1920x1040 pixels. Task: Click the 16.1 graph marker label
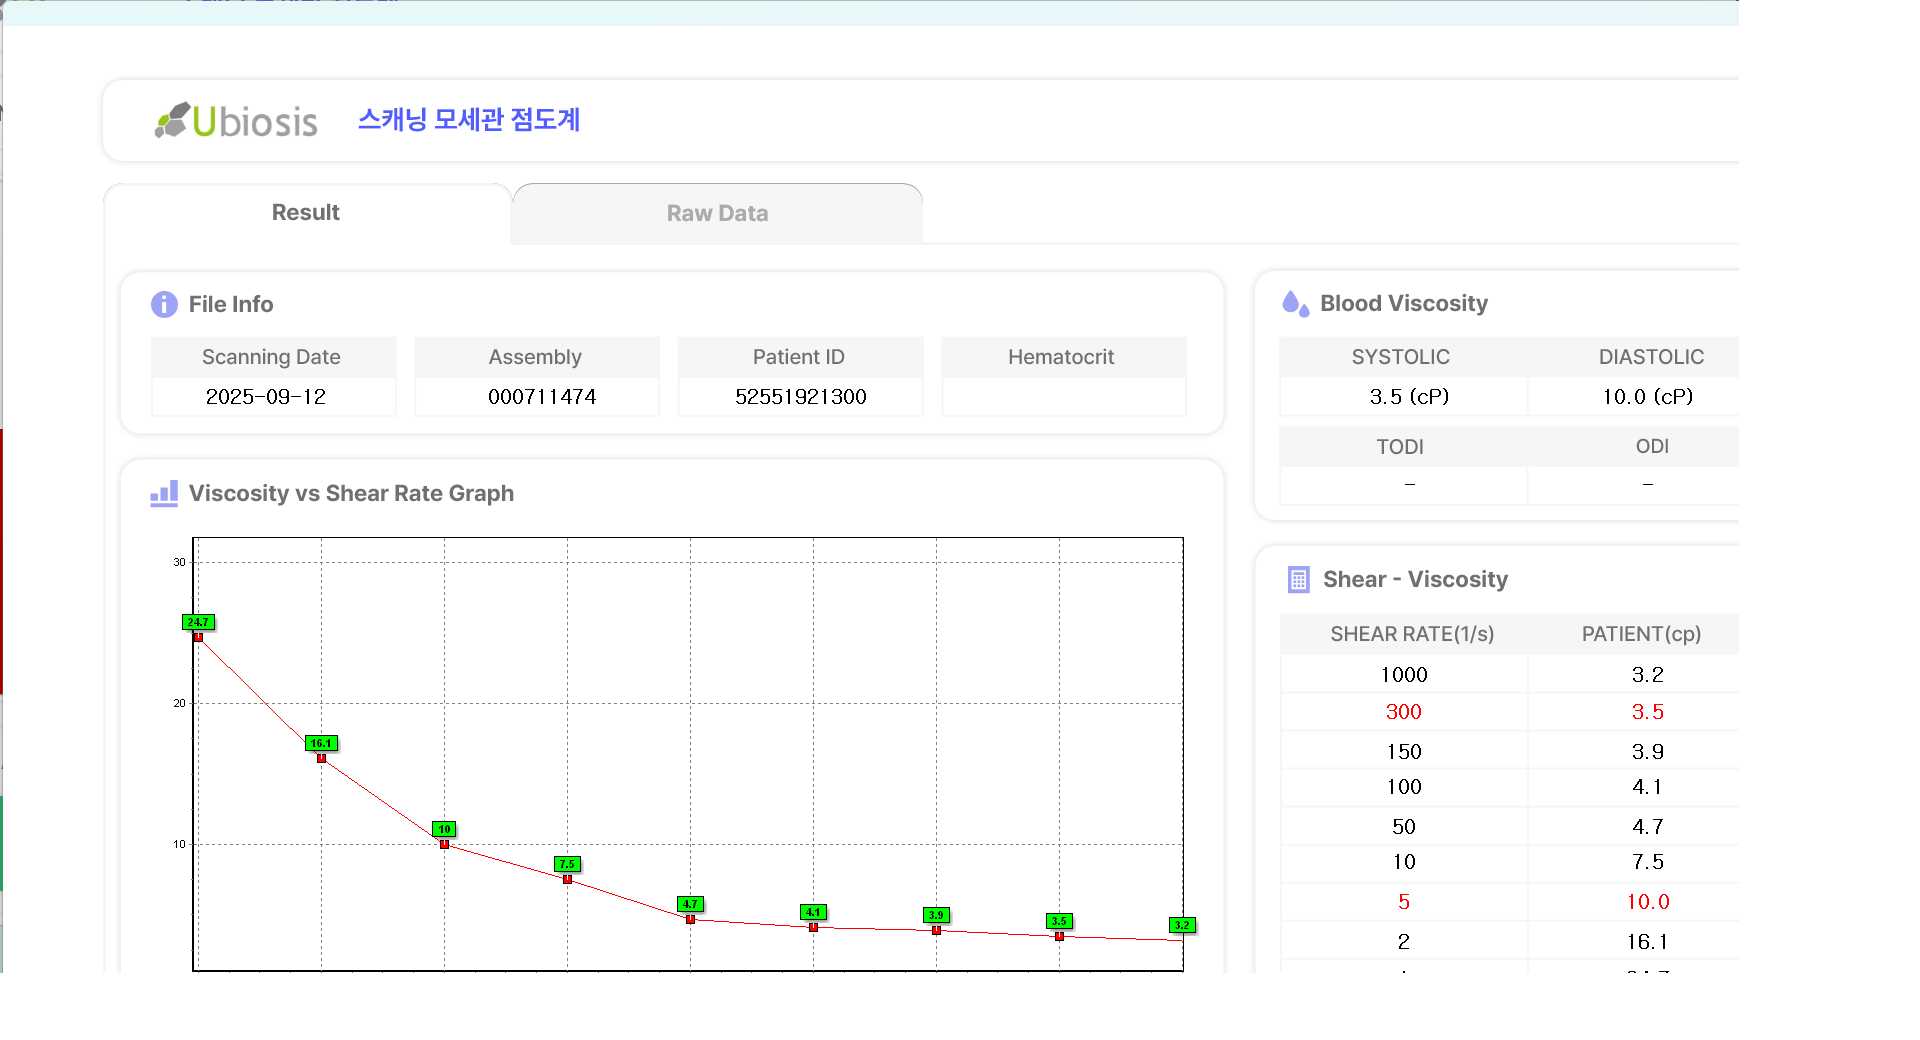(321, 743)
